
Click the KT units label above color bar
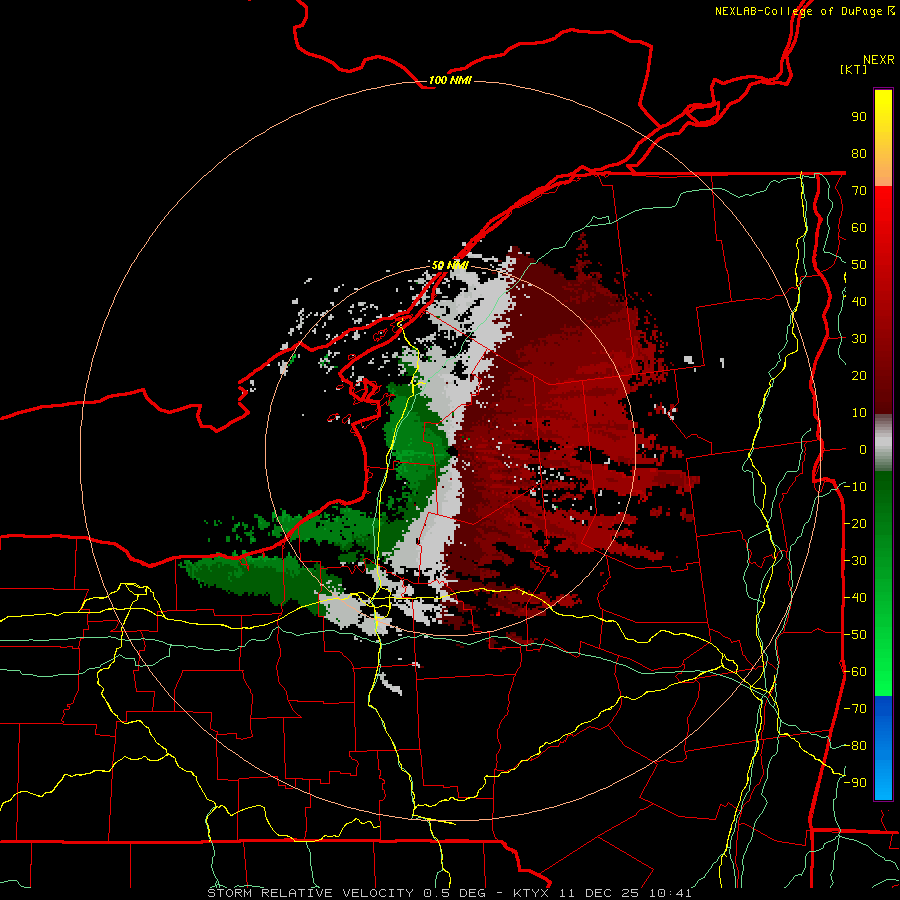click(854, 69)
